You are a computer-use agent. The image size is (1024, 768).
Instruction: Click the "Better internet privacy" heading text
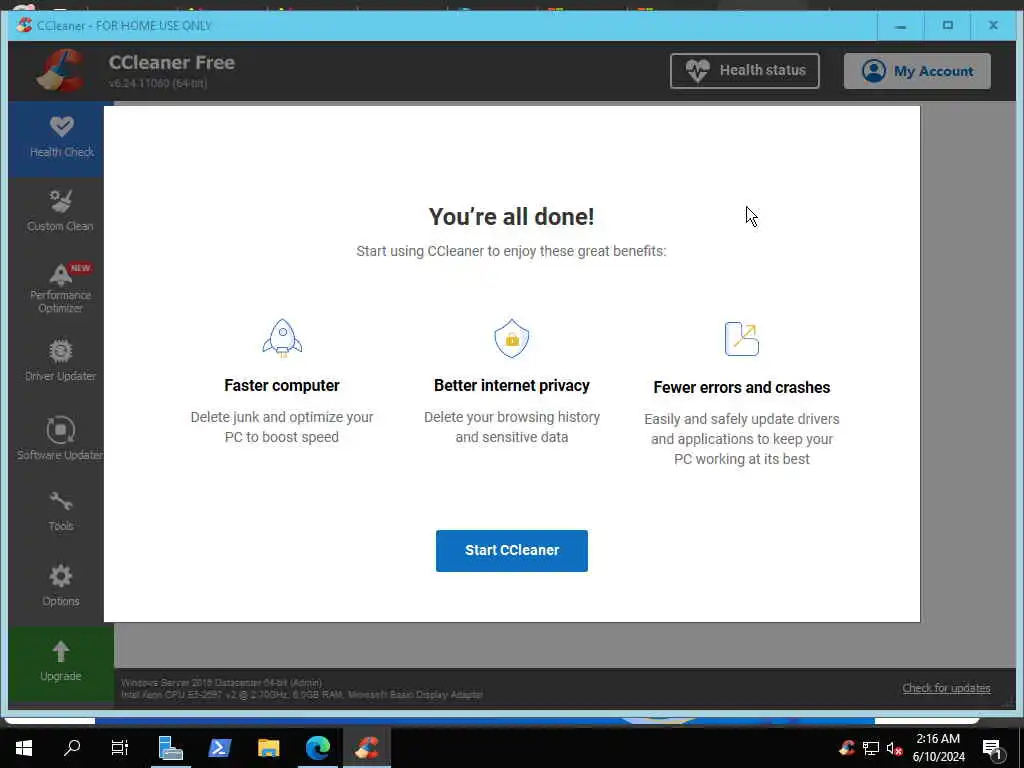point(511,385)
